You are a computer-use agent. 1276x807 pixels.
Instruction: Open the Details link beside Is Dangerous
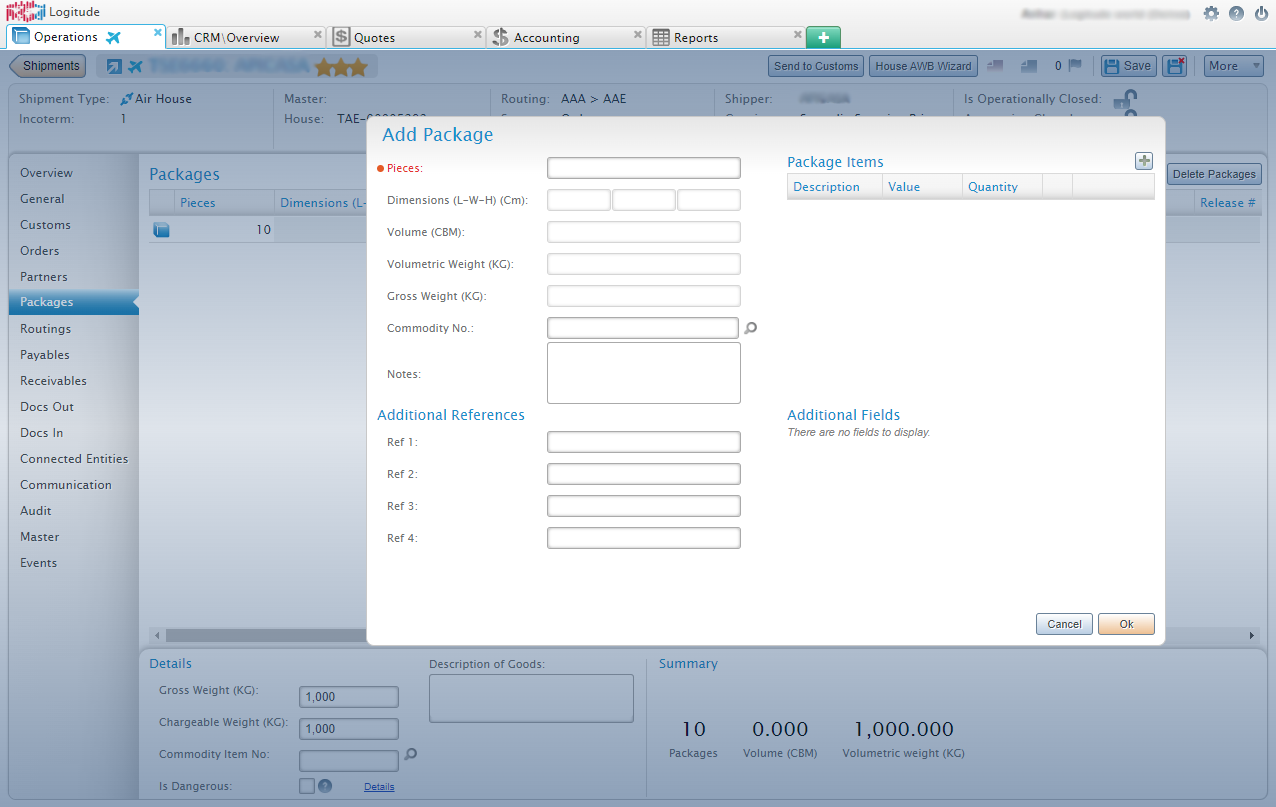click(379, 786)
